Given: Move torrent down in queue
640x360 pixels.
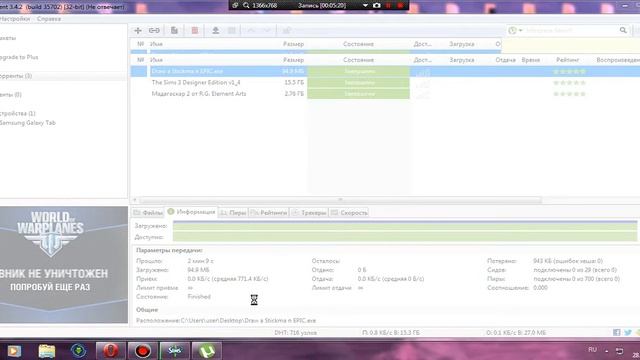Looking at the screenshot, I should coord(267,31).
